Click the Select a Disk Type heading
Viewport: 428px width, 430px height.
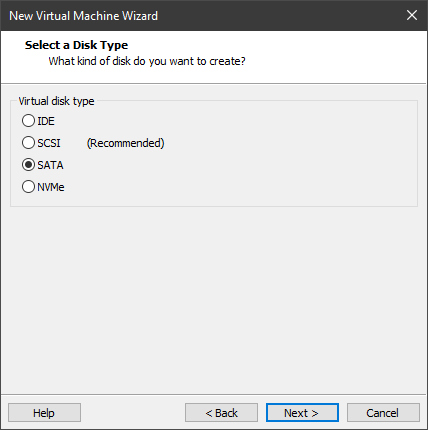coord(76,45)
